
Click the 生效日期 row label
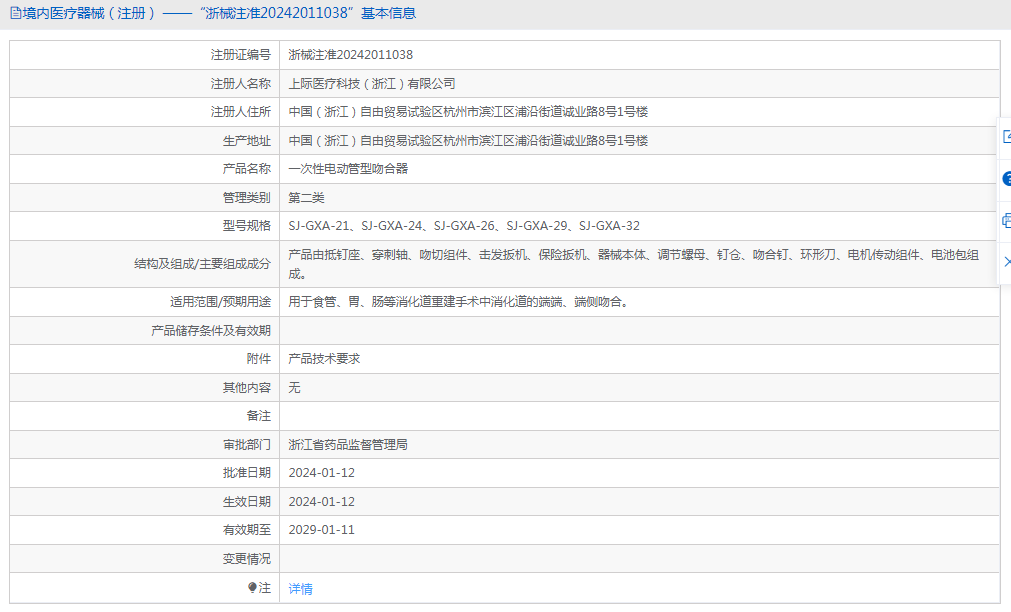[x=246, y=502]
